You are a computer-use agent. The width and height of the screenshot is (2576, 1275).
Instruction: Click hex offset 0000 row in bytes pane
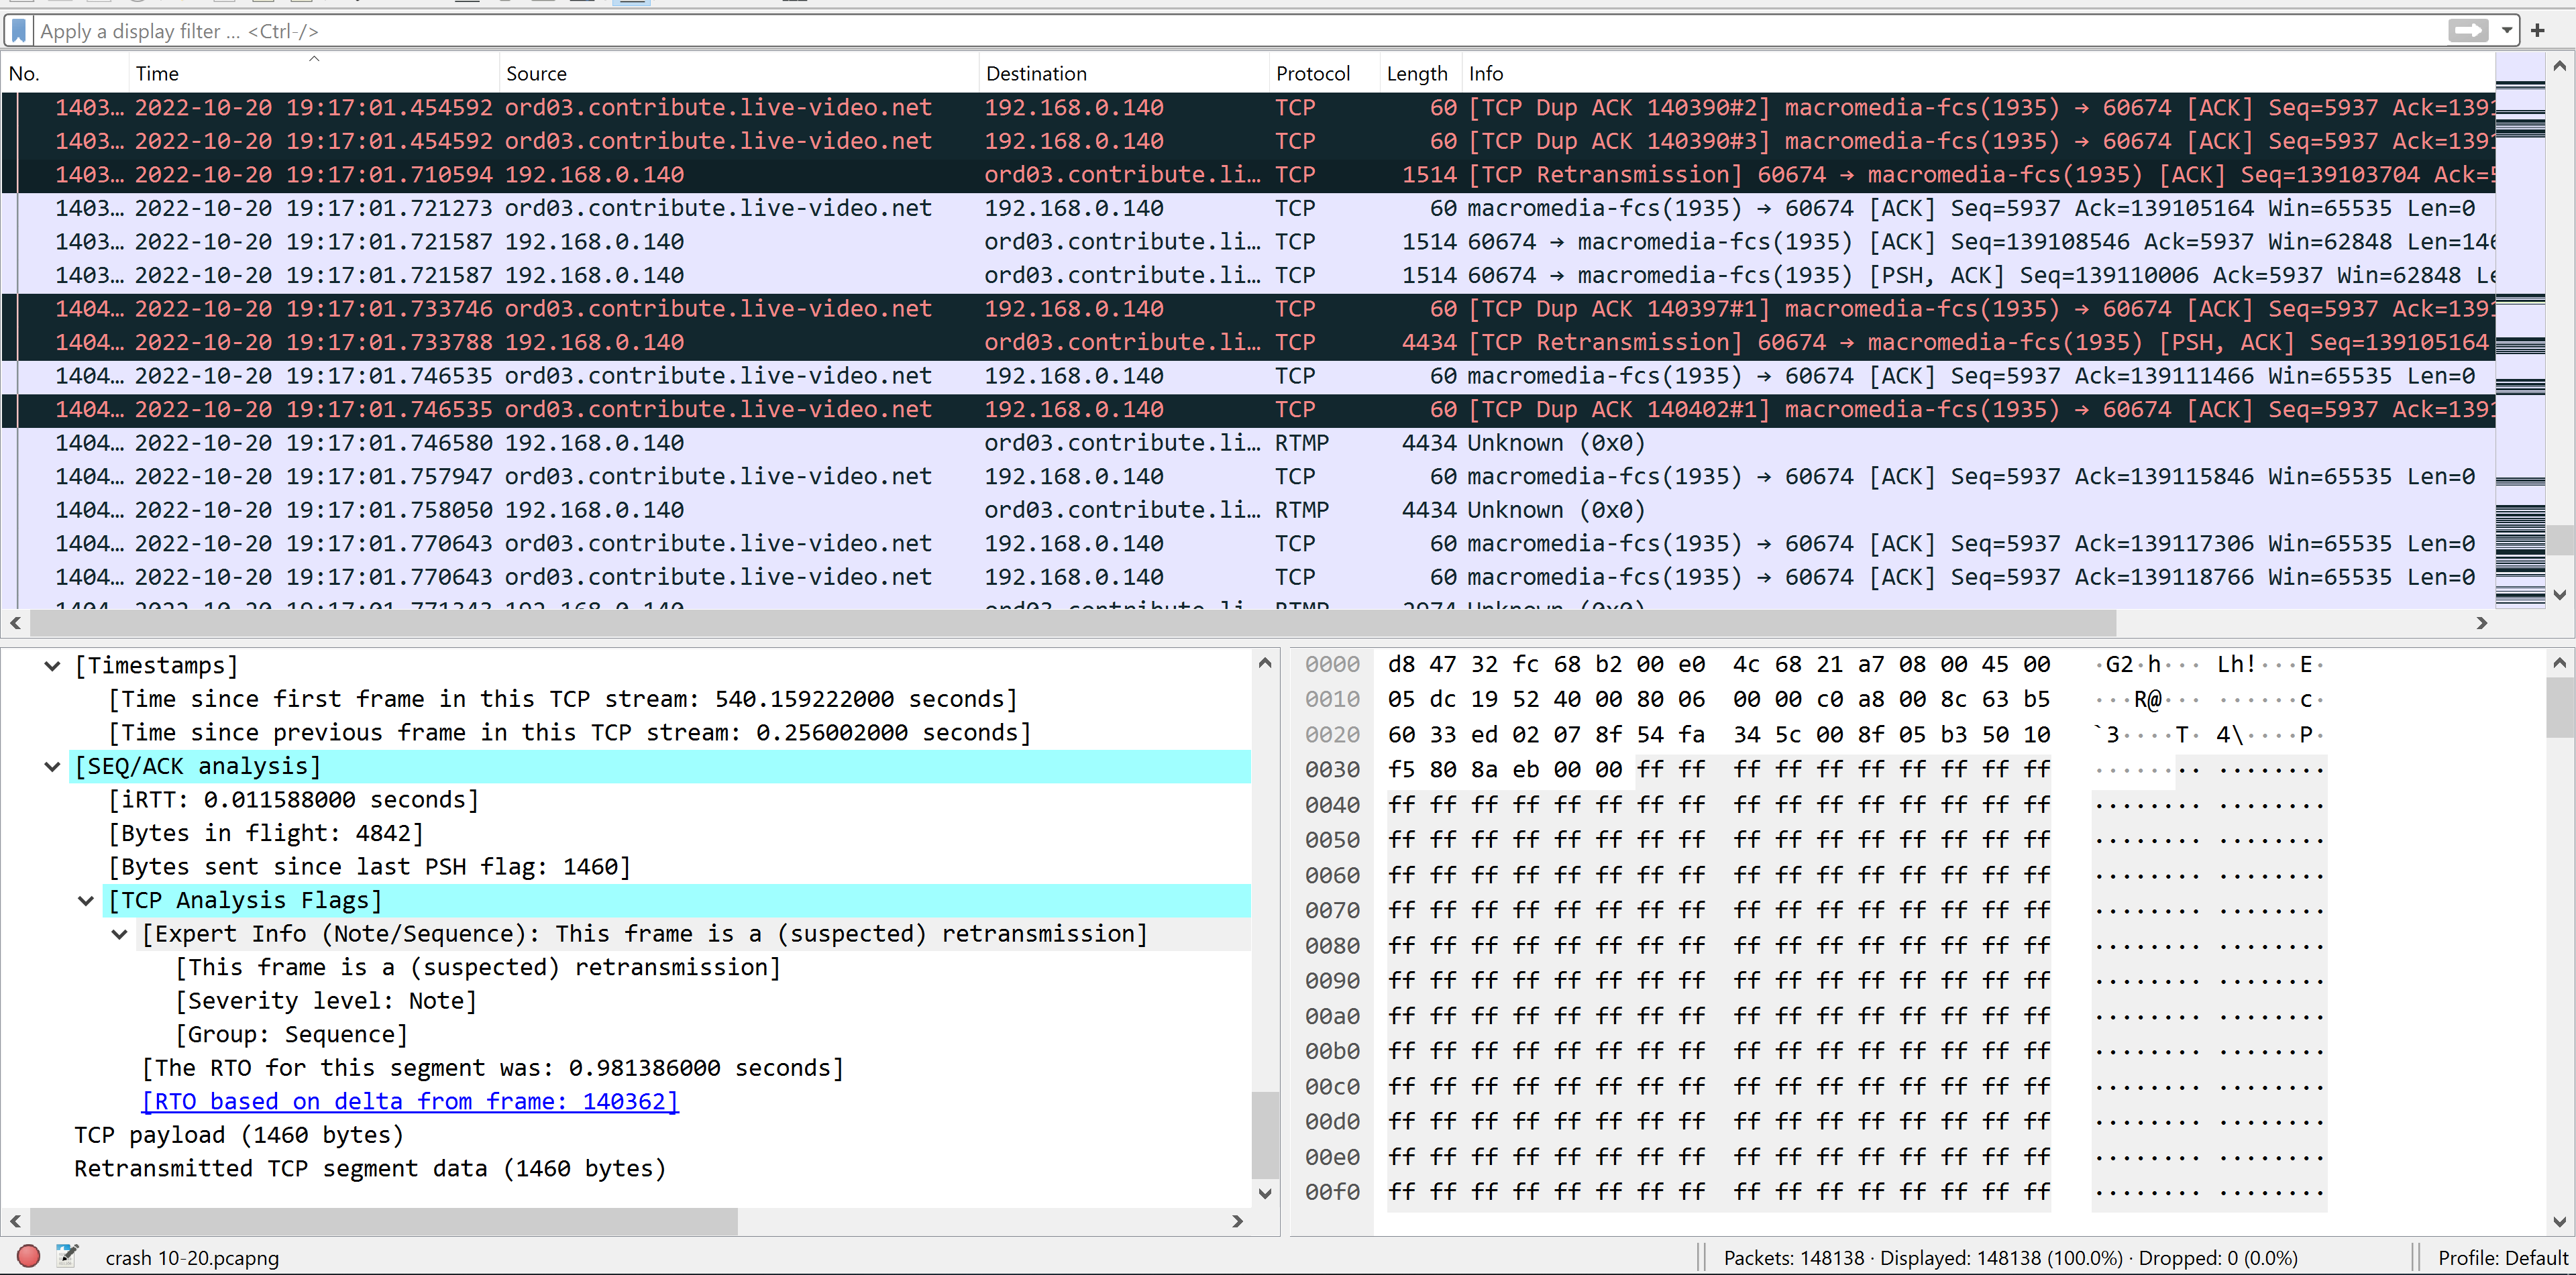coord(1332,664)
